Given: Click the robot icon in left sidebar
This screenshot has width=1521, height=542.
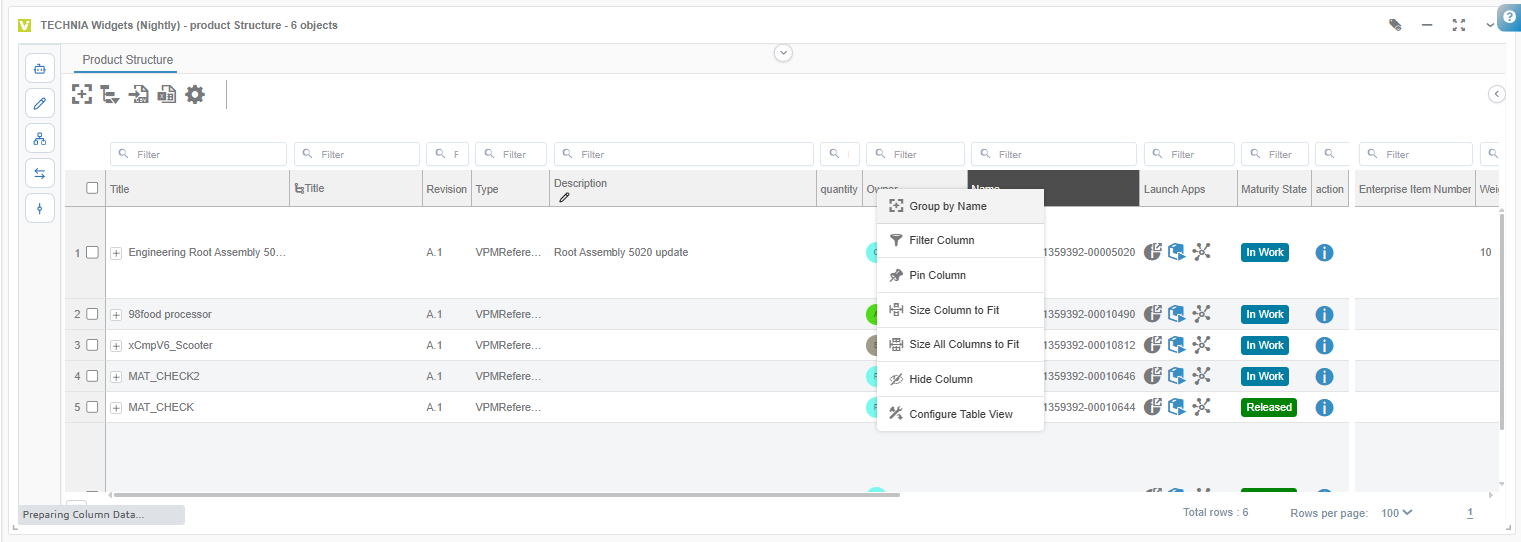Looking at the screenshot, I should [x=40, y=69].
